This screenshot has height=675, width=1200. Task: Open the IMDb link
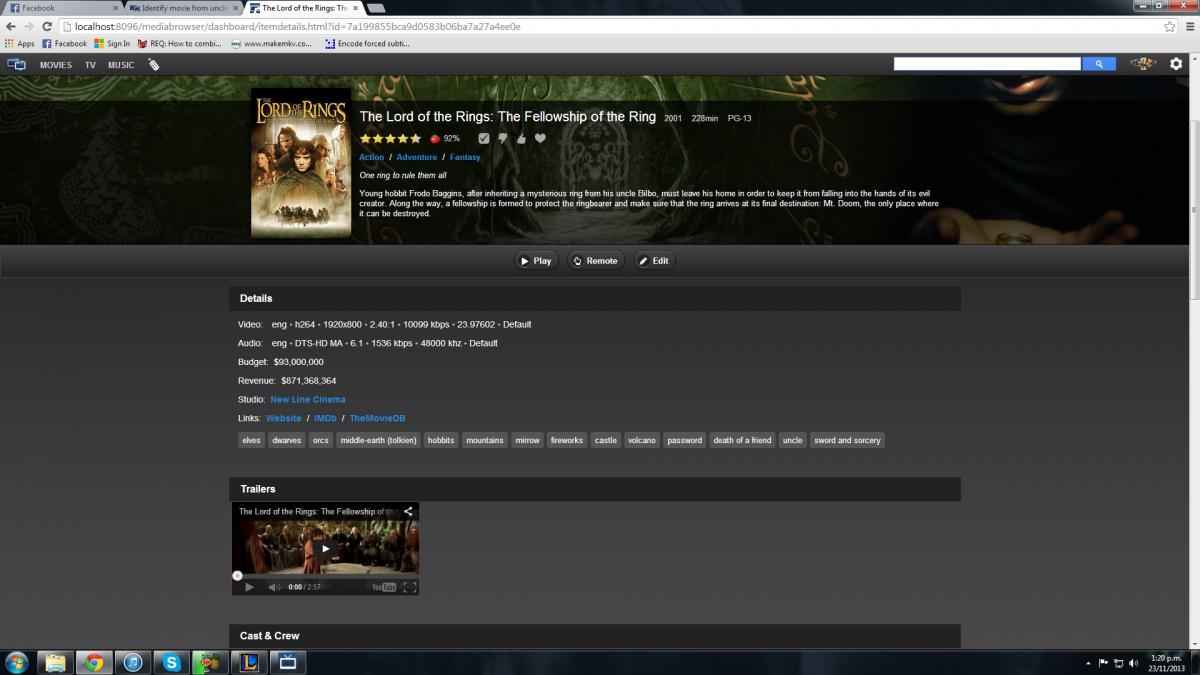click(325, 418)
